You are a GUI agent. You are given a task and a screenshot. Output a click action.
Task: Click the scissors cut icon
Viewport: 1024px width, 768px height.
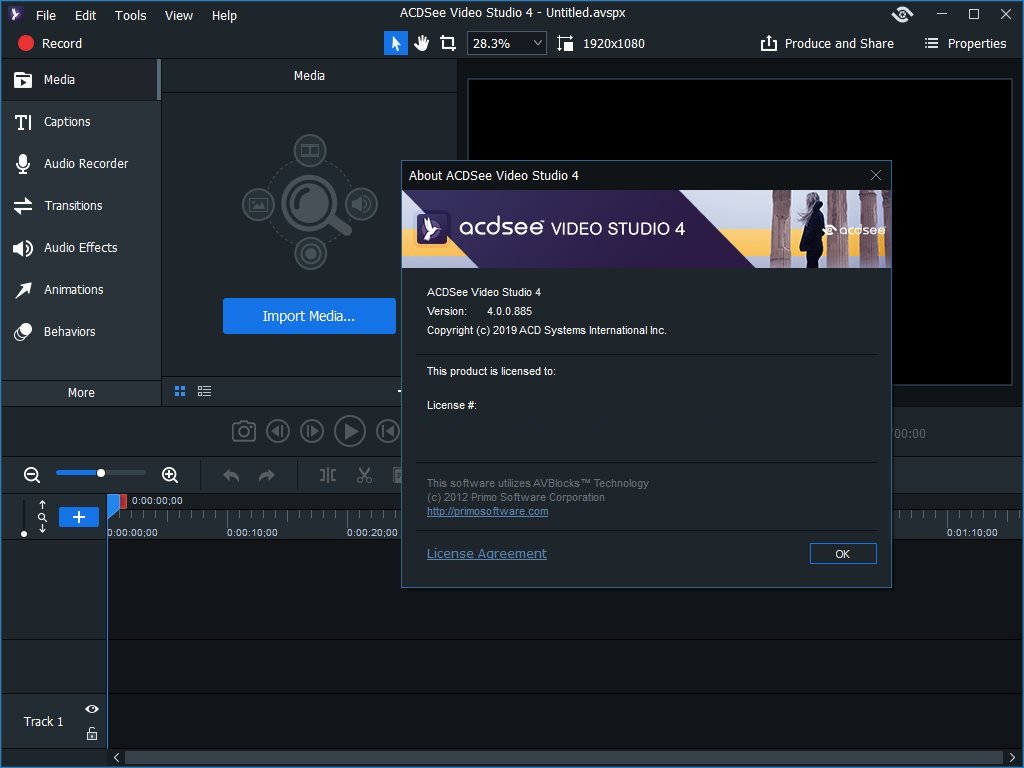click(364, 475)
